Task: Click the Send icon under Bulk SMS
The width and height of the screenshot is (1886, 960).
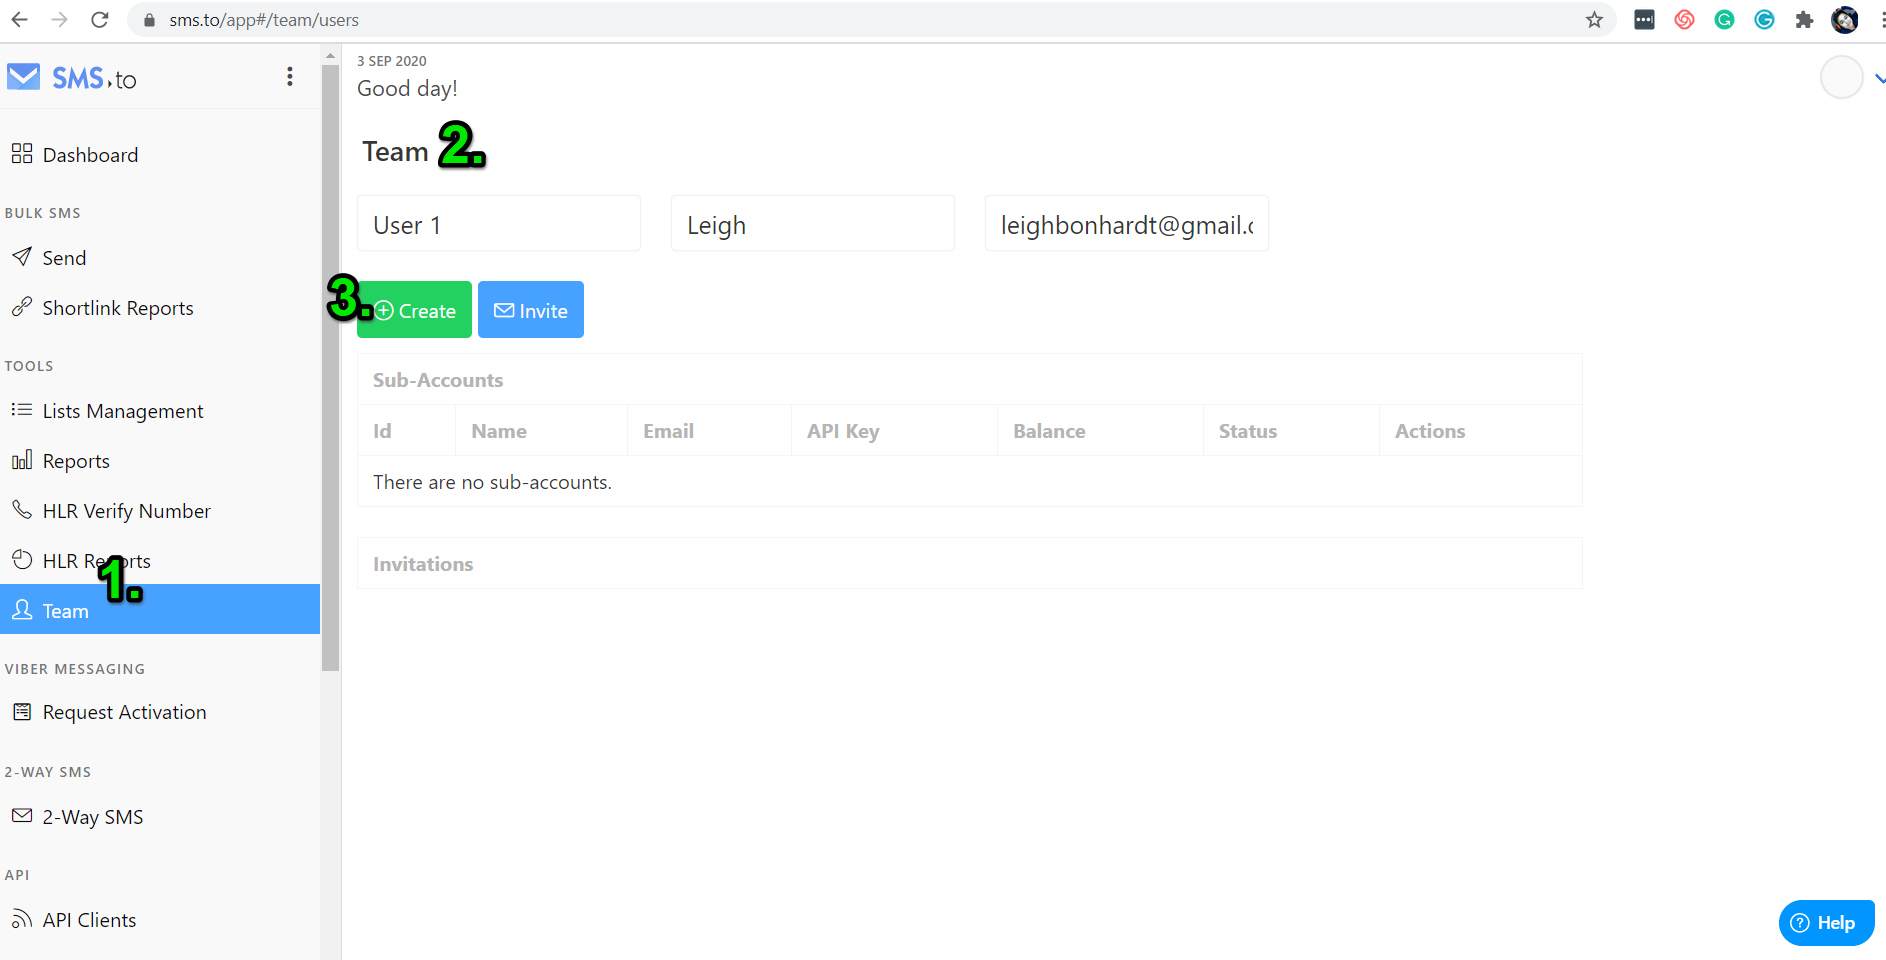Action: pos(22,257)
